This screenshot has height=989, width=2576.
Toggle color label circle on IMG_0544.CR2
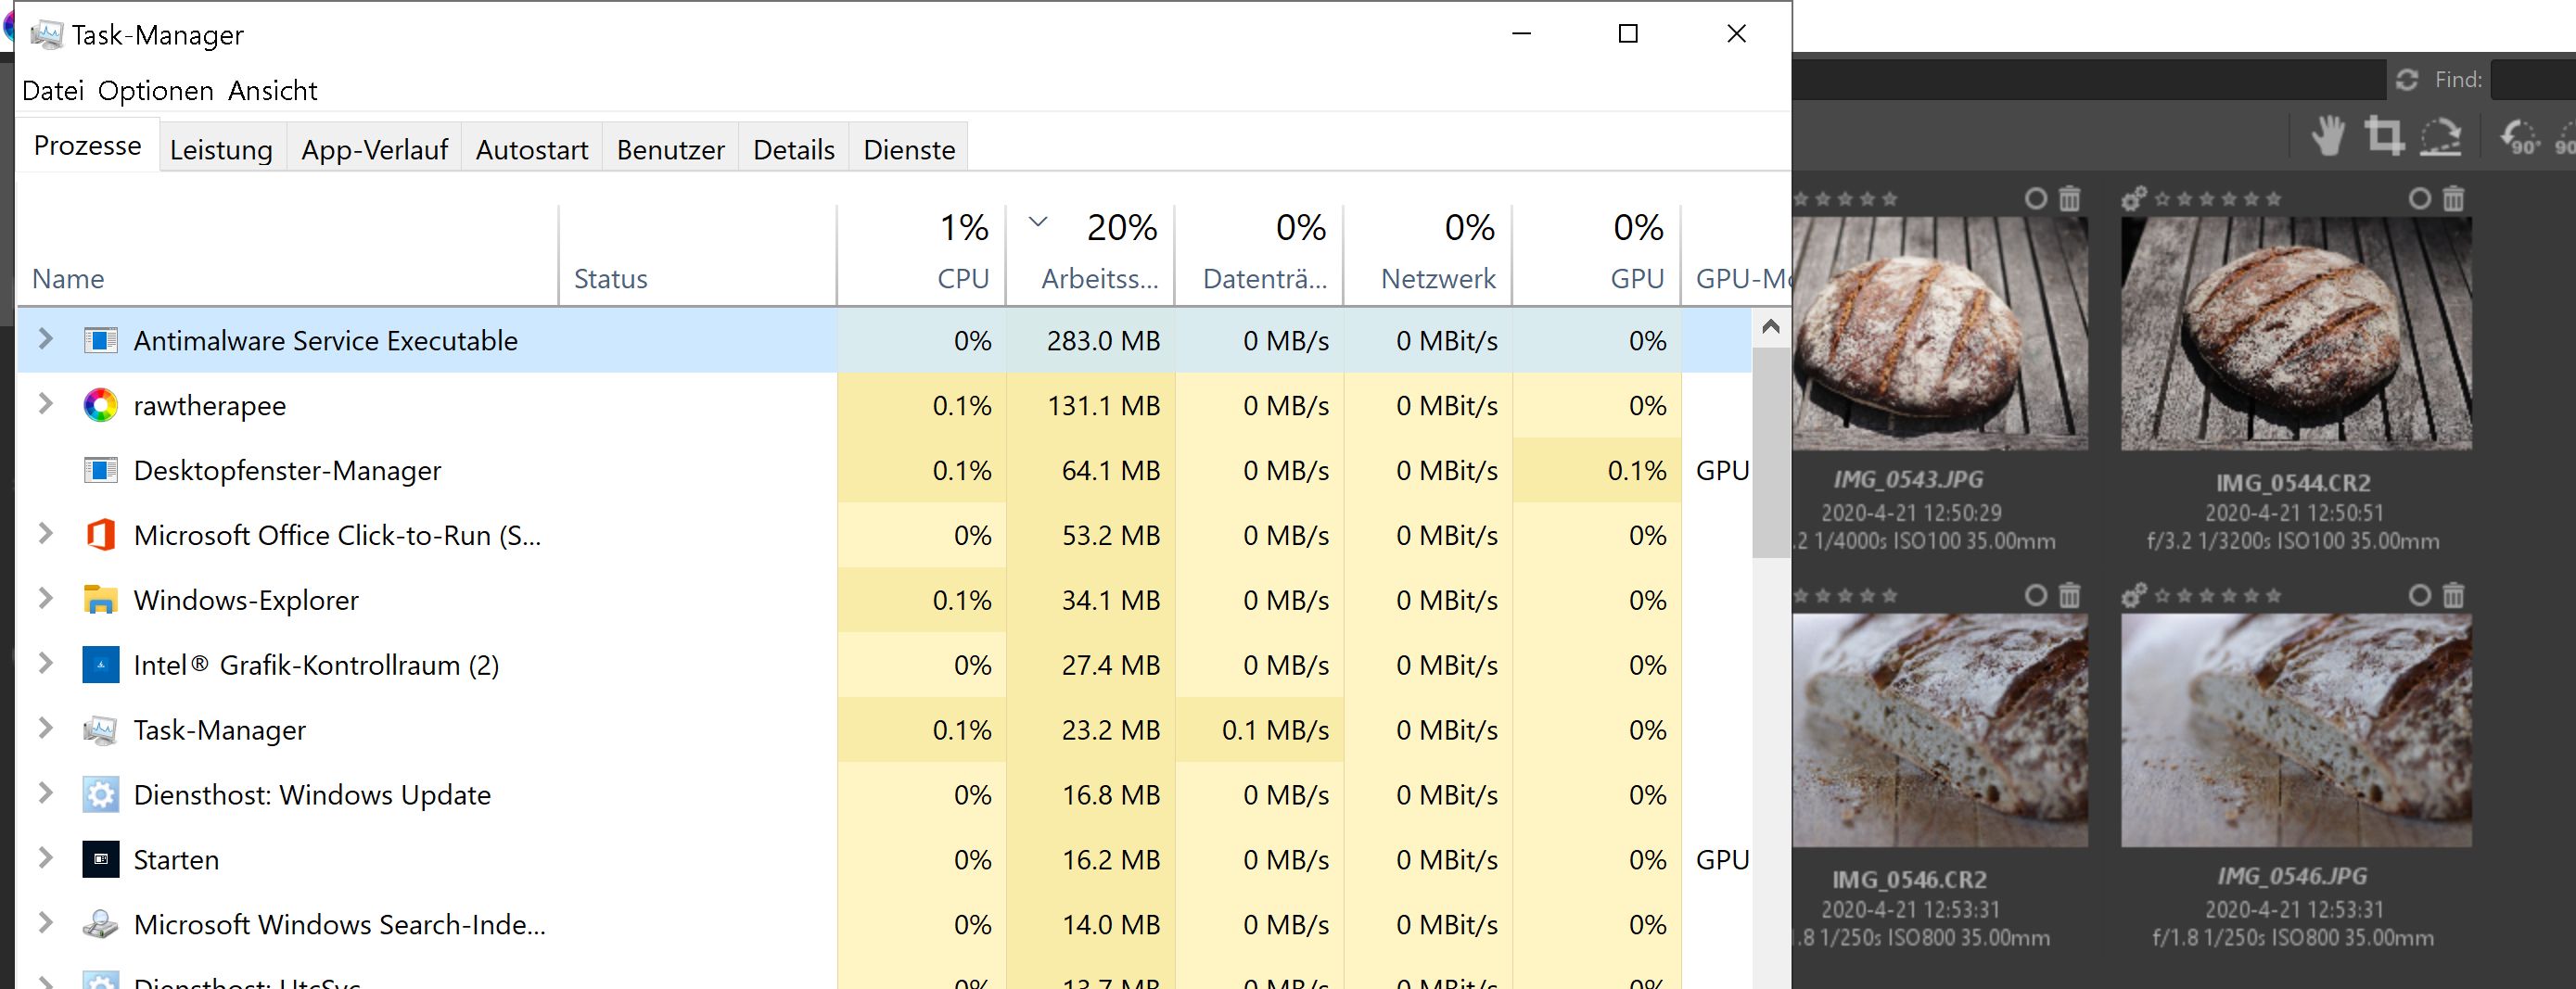(2419, 198)
